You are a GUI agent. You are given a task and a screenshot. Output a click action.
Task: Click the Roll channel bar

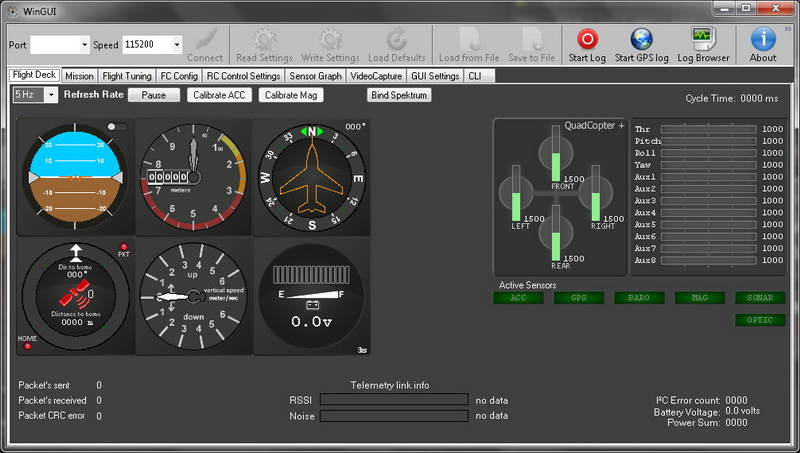708,153
